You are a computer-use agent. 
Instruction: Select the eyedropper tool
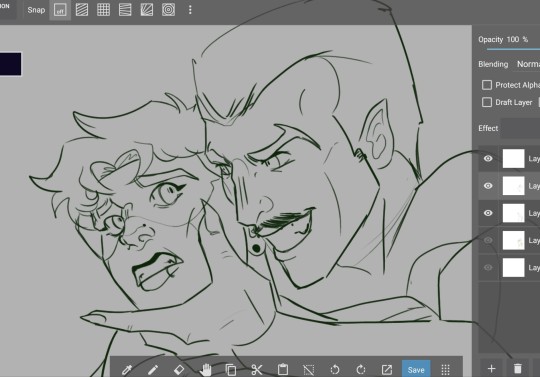click(x=127, y=370)
